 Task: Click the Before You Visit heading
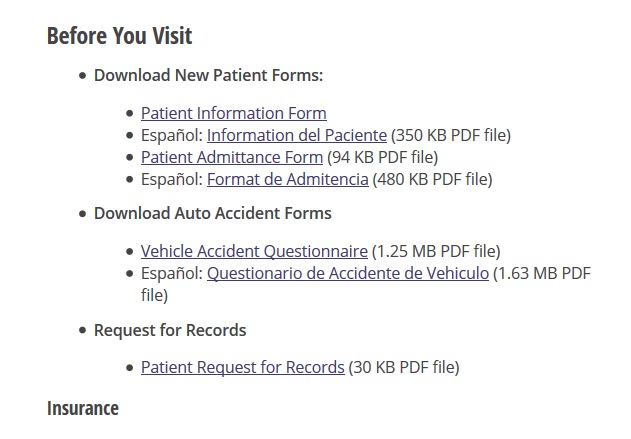[x=120, y=36]
